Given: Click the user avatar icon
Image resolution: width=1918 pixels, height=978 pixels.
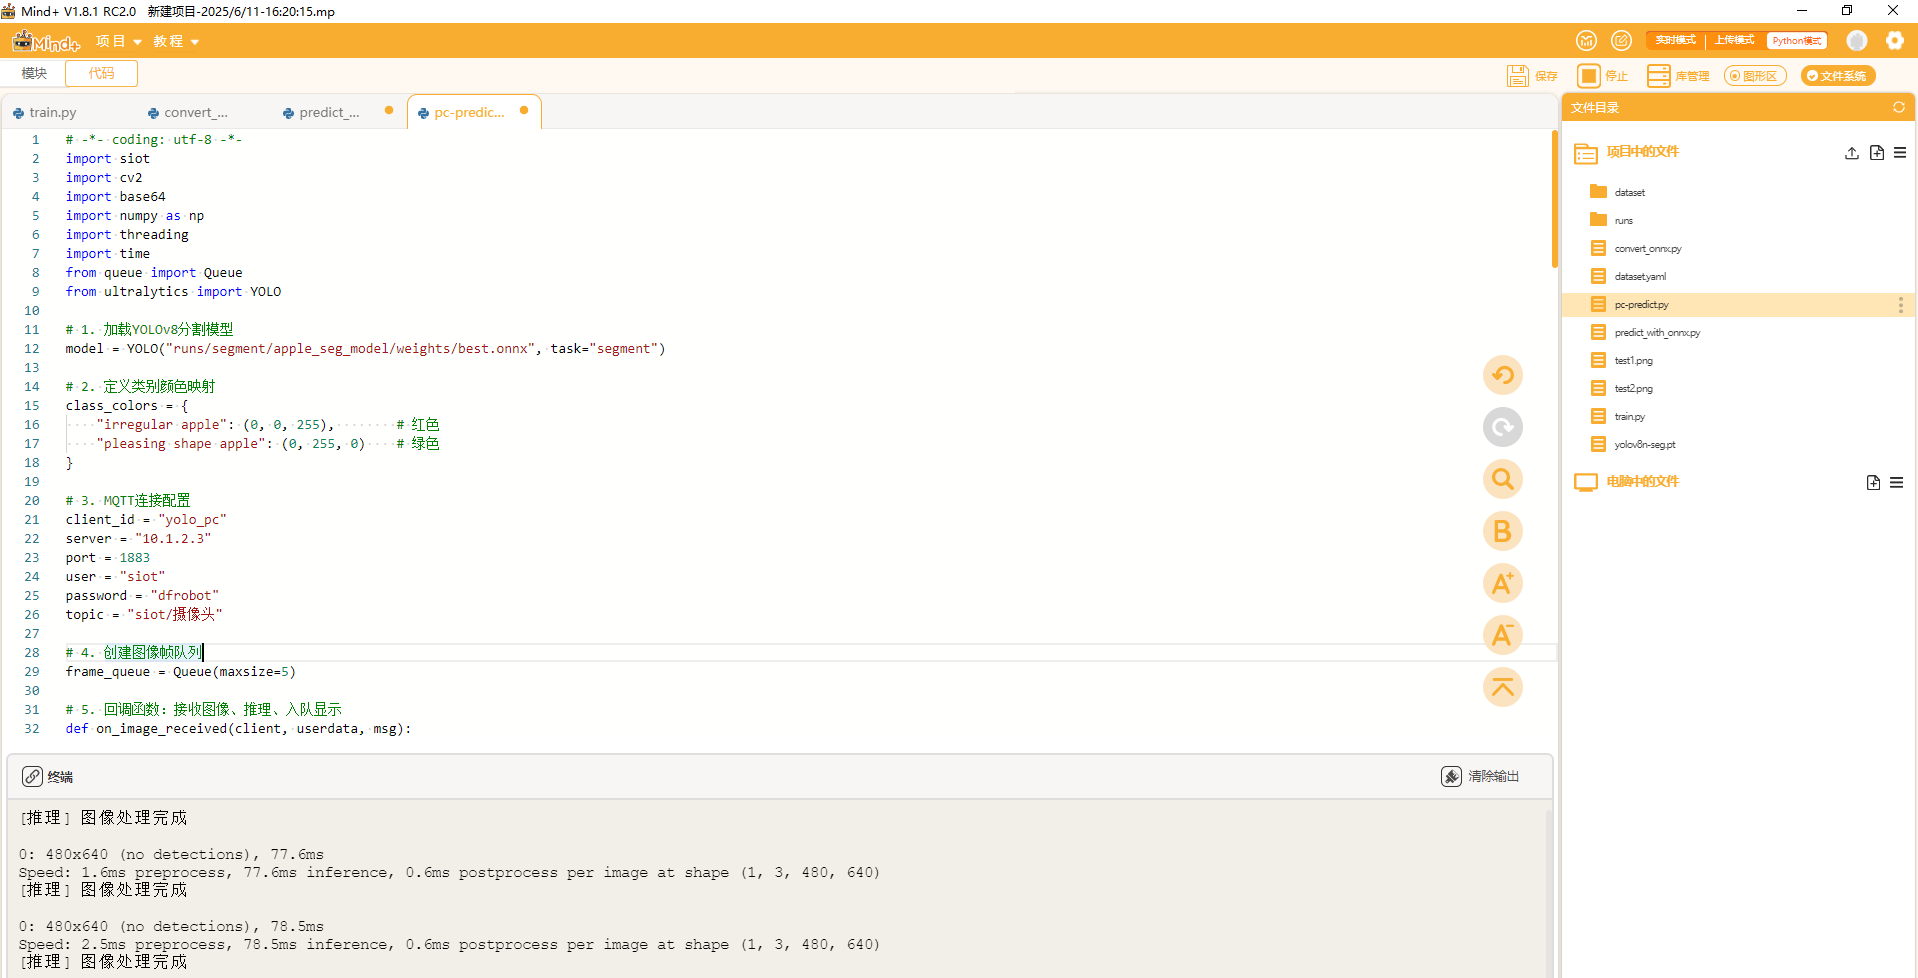Looking at the screenshot, I should [1857, 41].
